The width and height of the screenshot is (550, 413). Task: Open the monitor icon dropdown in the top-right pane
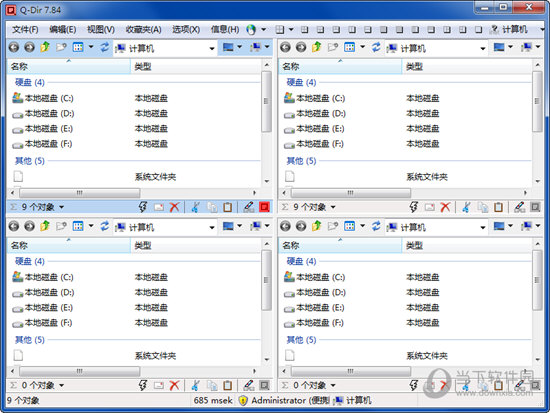point(510,47)
